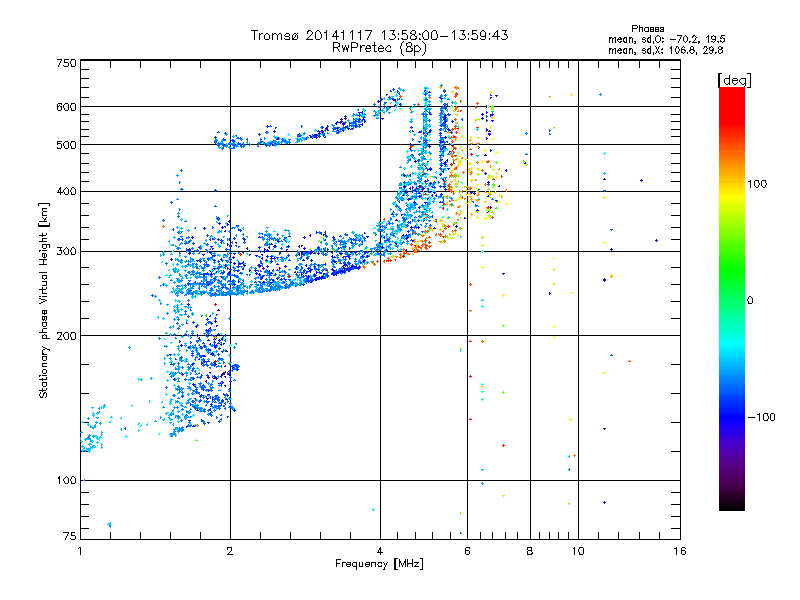Click the '200' height axis tick label
This screenshot has height=600, width=800.
tap(67, 336)
